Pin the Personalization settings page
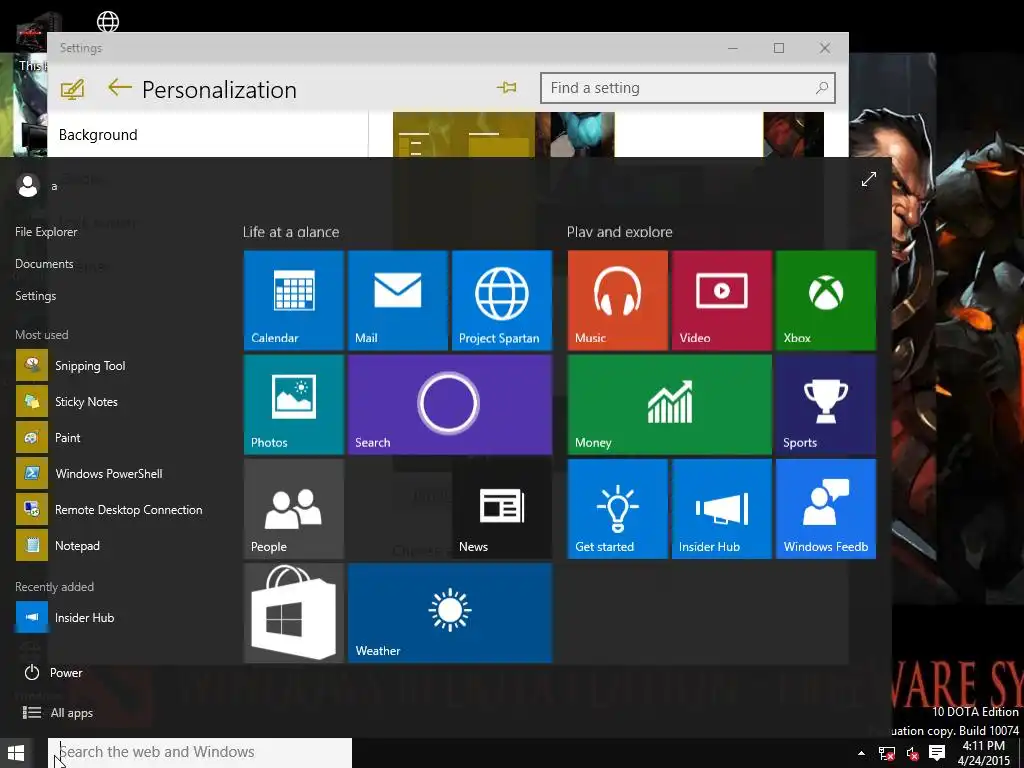1024x768 pixels. tap(507, 87)
